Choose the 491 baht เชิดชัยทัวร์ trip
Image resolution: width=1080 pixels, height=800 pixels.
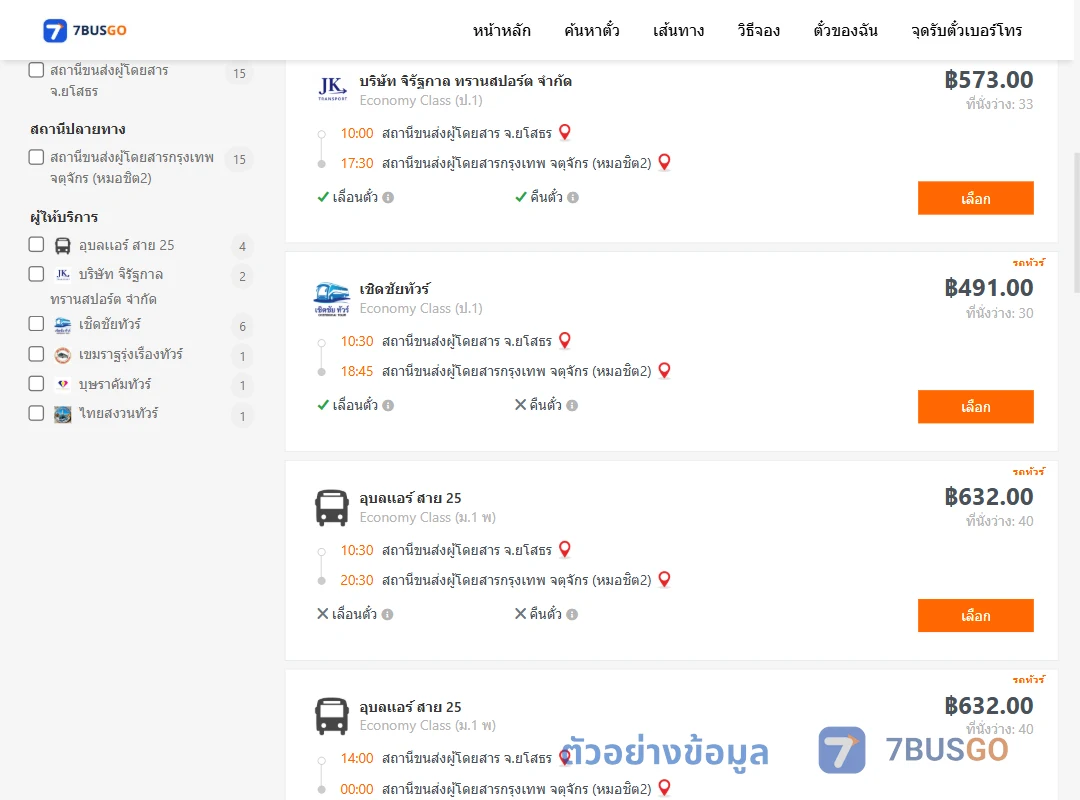pos(975,407)
